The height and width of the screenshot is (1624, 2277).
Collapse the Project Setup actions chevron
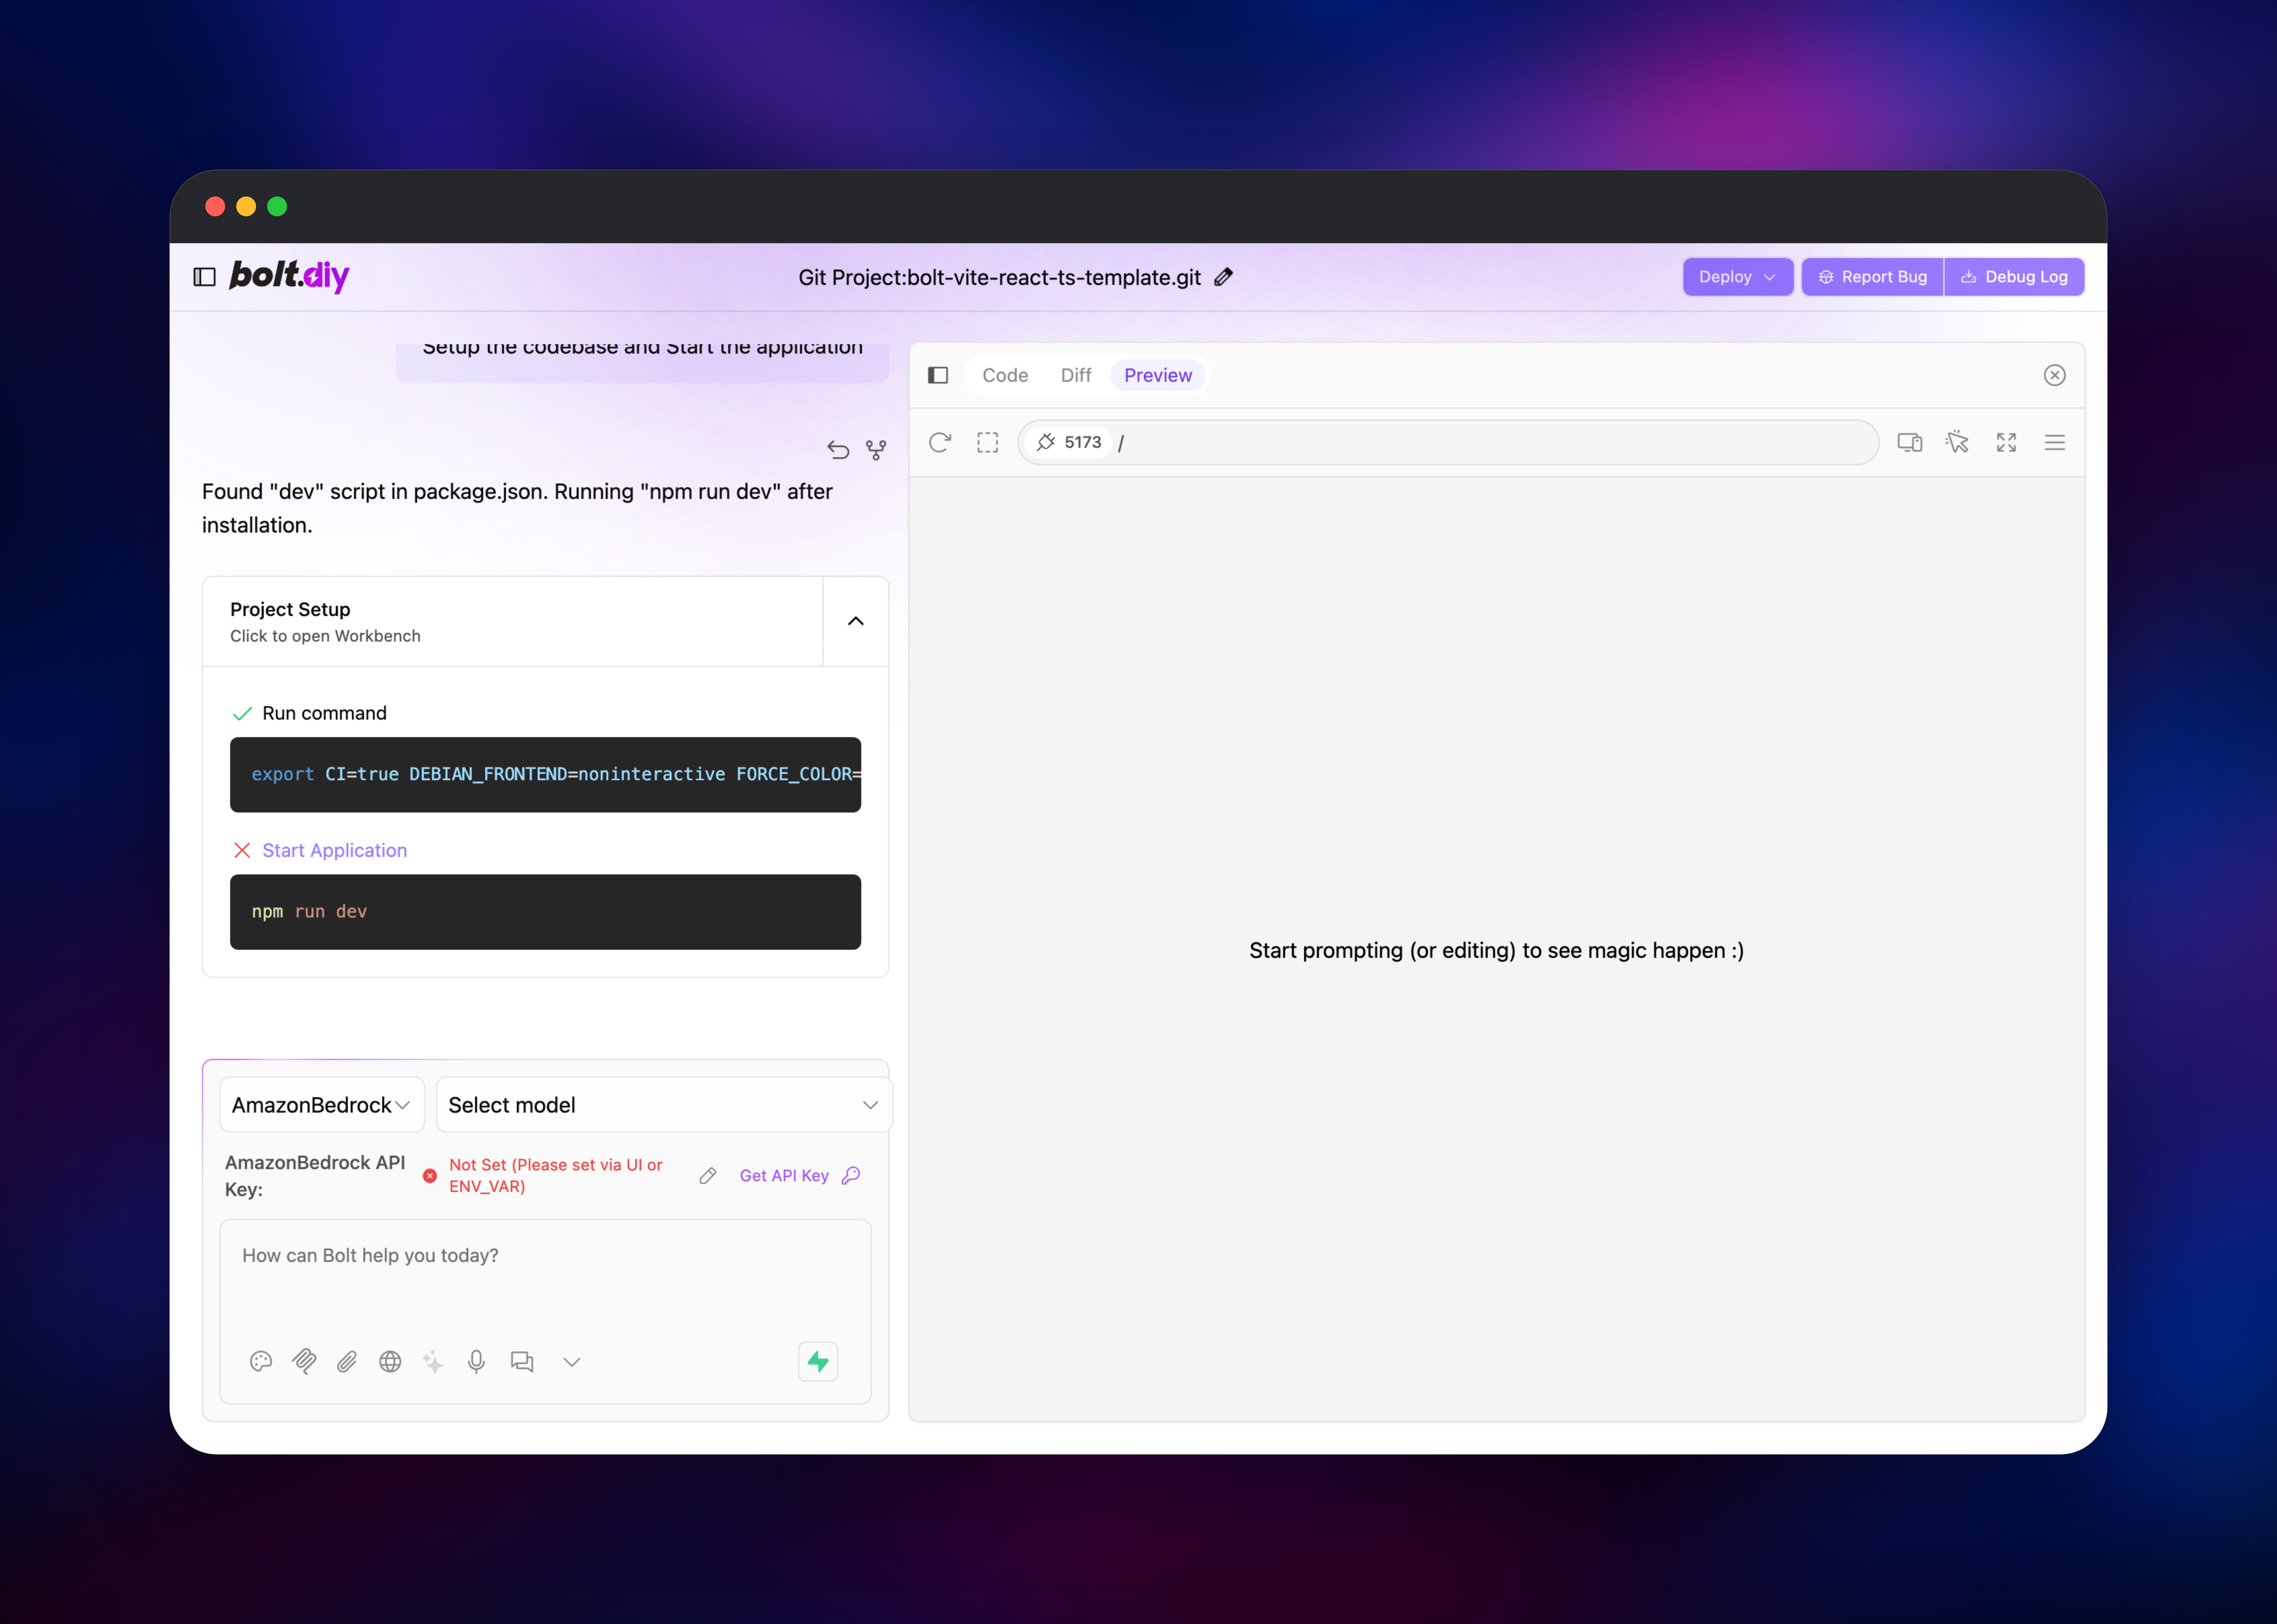click(856, 621)
